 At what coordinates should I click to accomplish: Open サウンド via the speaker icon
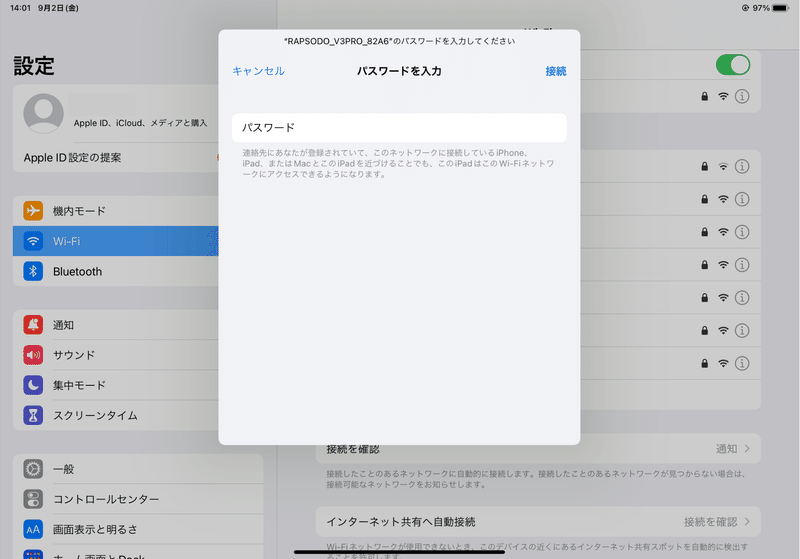pyautogui.click(x=33, y=355)
